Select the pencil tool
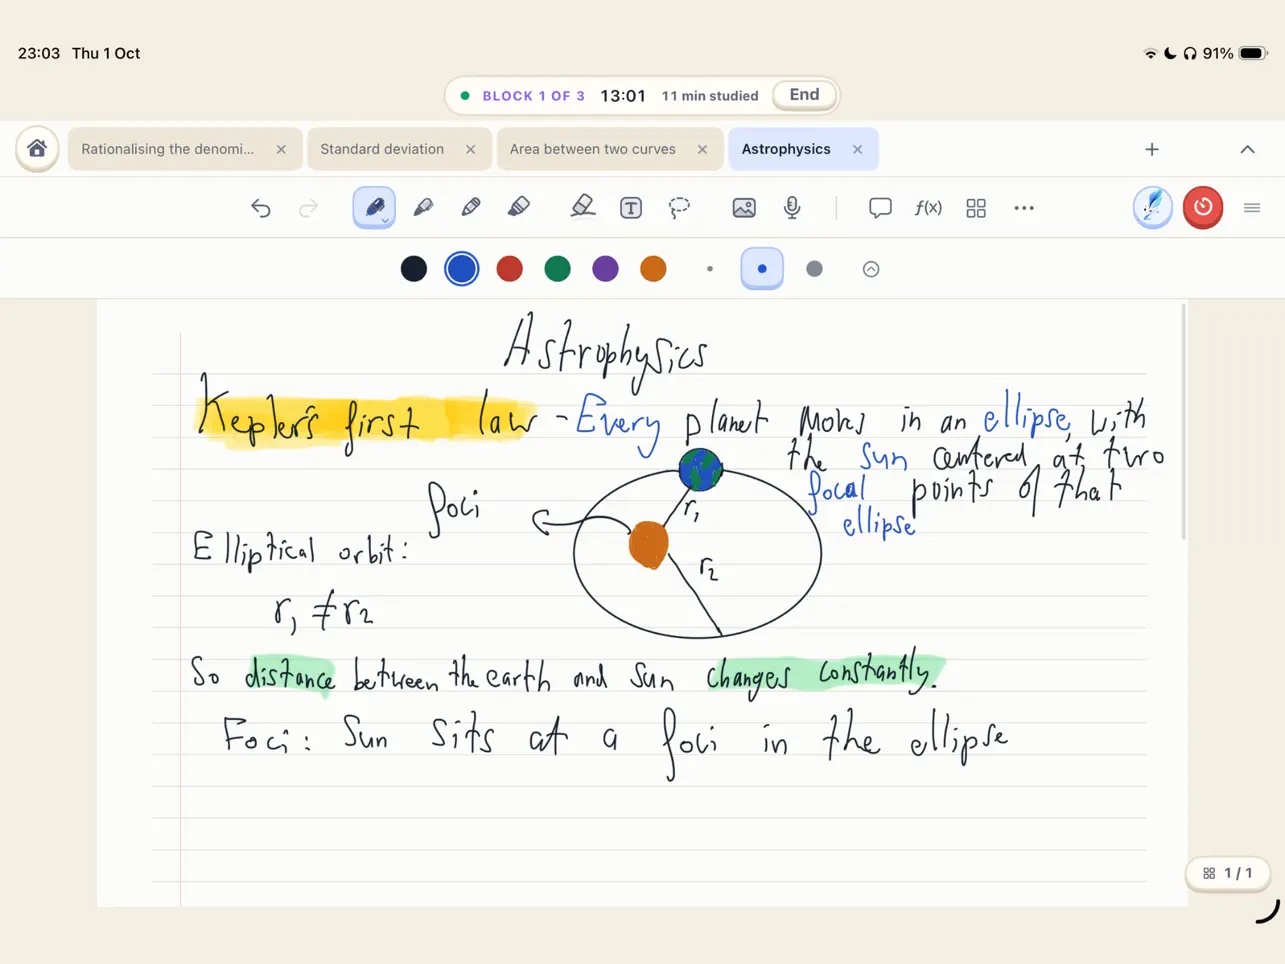 pyautogui.click(x=471, y=208)
